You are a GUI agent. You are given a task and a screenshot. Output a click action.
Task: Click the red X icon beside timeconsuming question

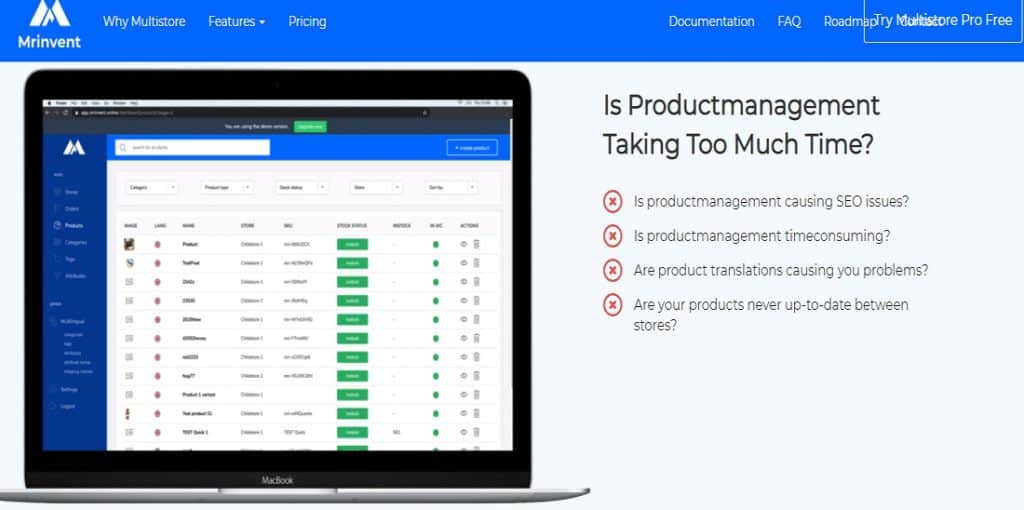click(x=613, y=236)
